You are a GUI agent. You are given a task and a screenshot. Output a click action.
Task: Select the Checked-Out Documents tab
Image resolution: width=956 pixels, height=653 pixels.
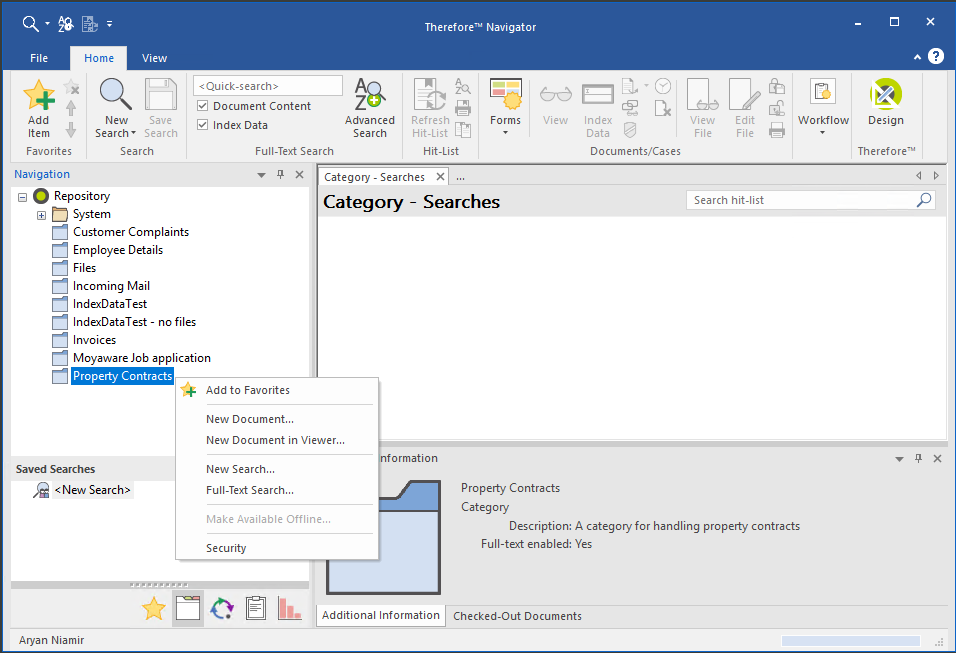pos(517,616)
